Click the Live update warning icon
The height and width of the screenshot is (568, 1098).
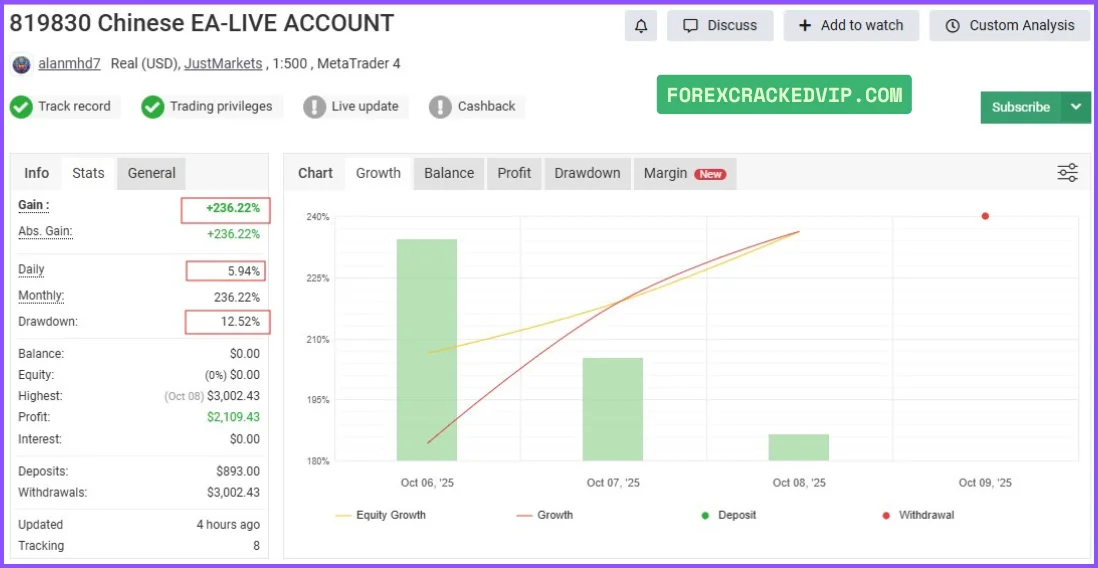pos(315,107)
